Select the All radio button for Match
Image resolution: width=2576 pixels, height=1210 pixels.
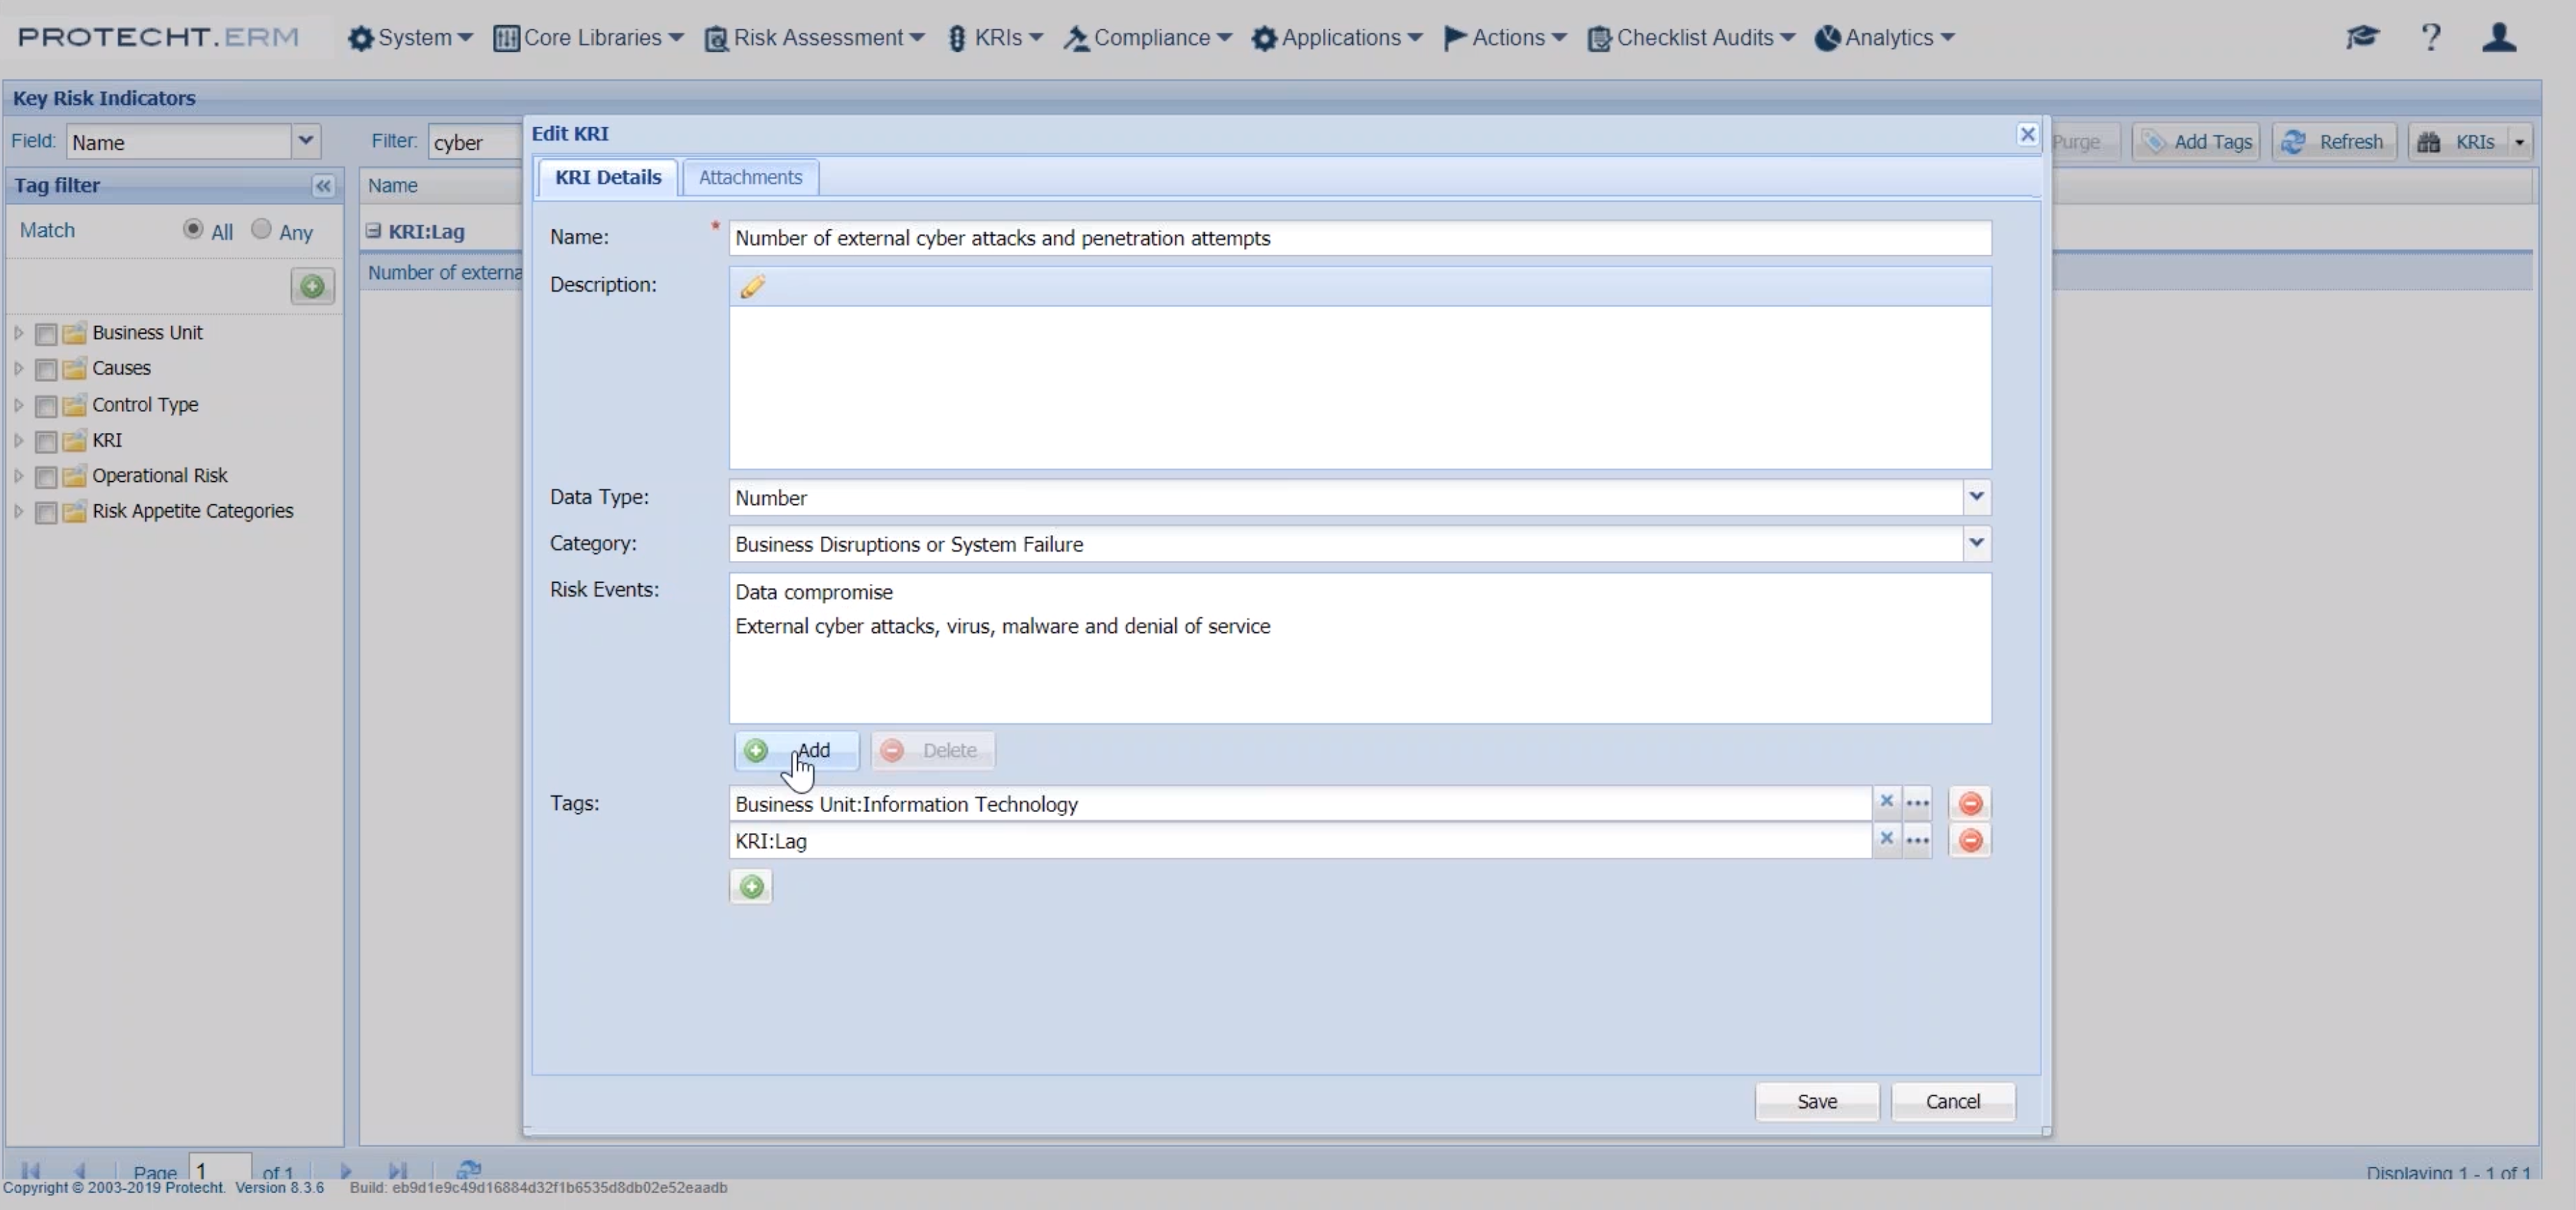(x=194, y=229)
